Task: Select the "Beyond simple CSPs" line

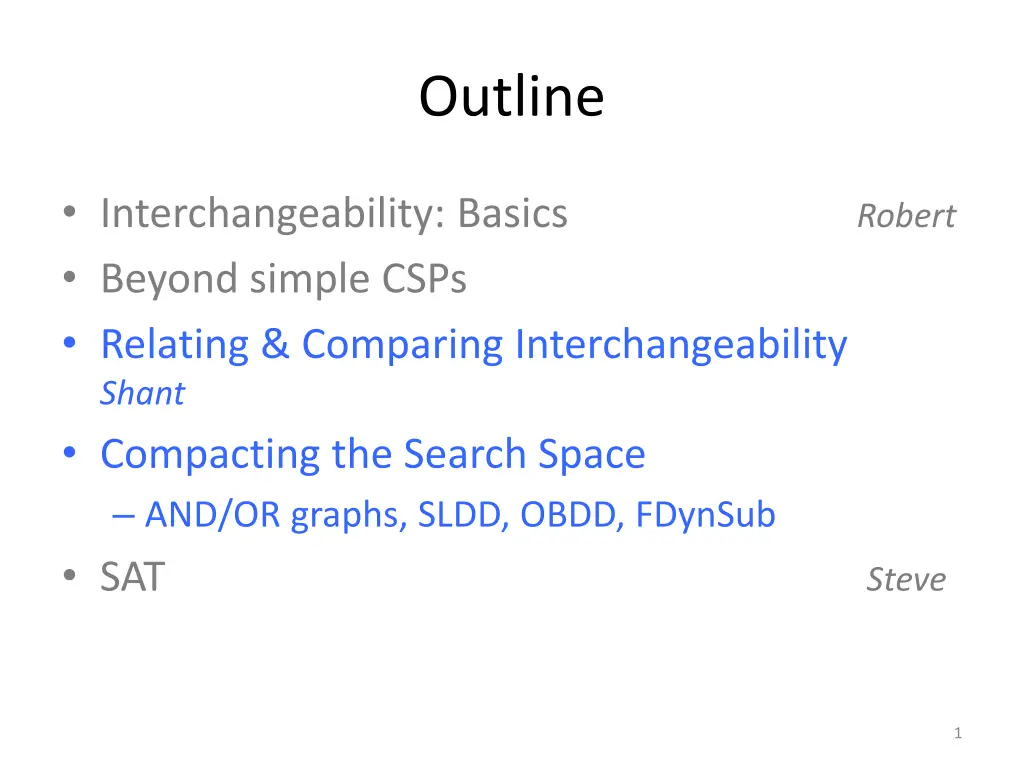Action: pos(283,280)
